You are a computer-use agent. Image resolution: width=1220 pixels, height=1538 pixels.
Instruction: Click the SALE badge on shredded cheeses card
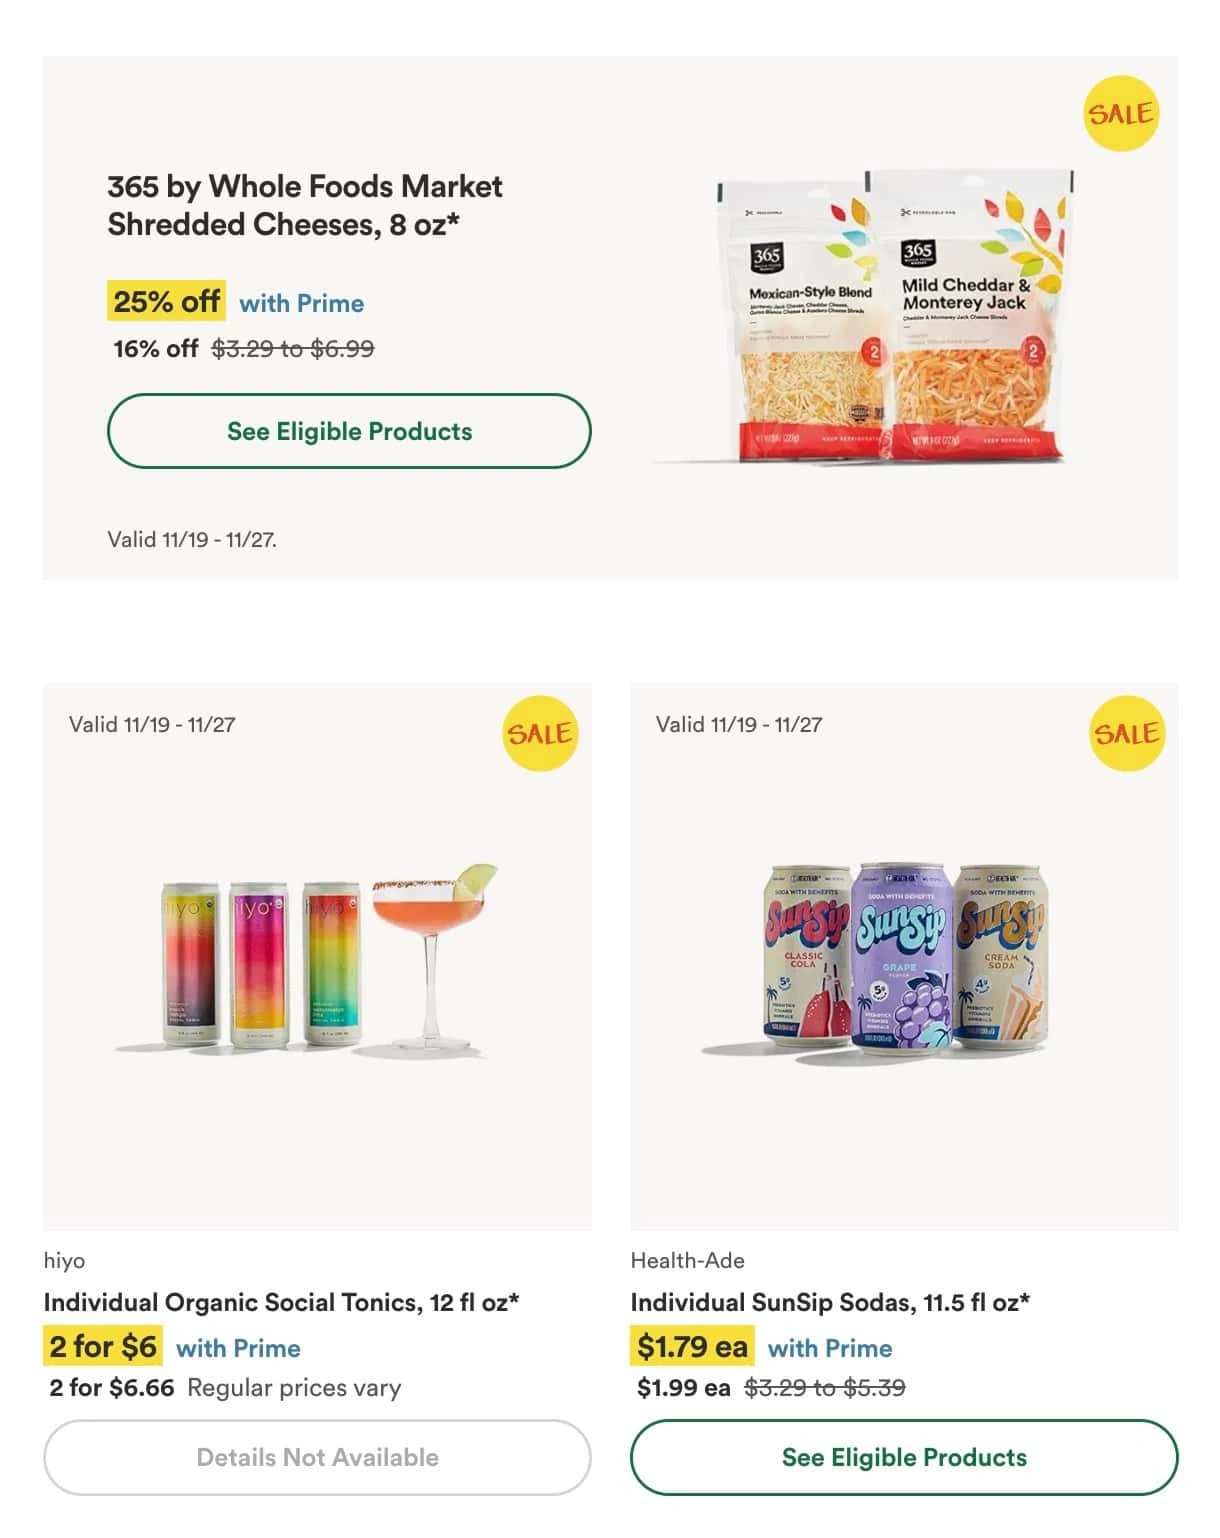(1121, 114)
